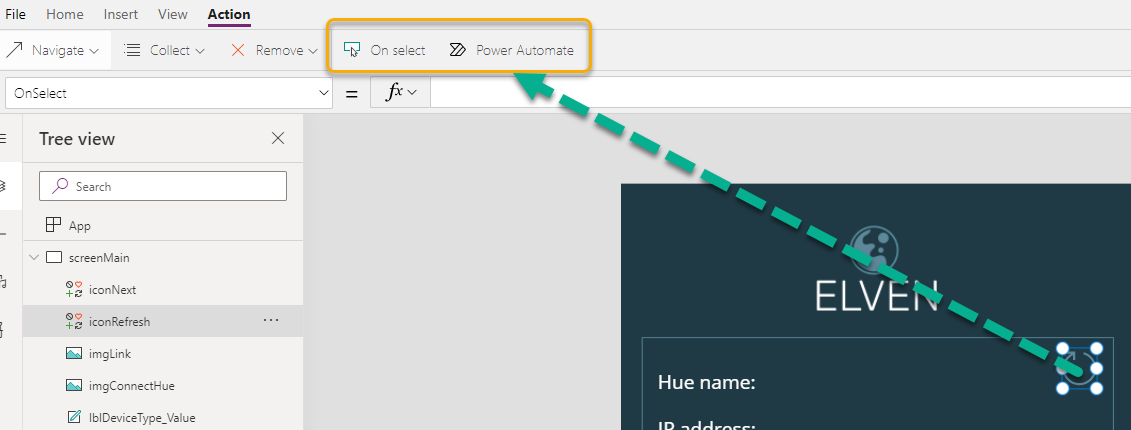
Task: Open the iconRefresh more options ellipsis
Action: tap(271, 320)
